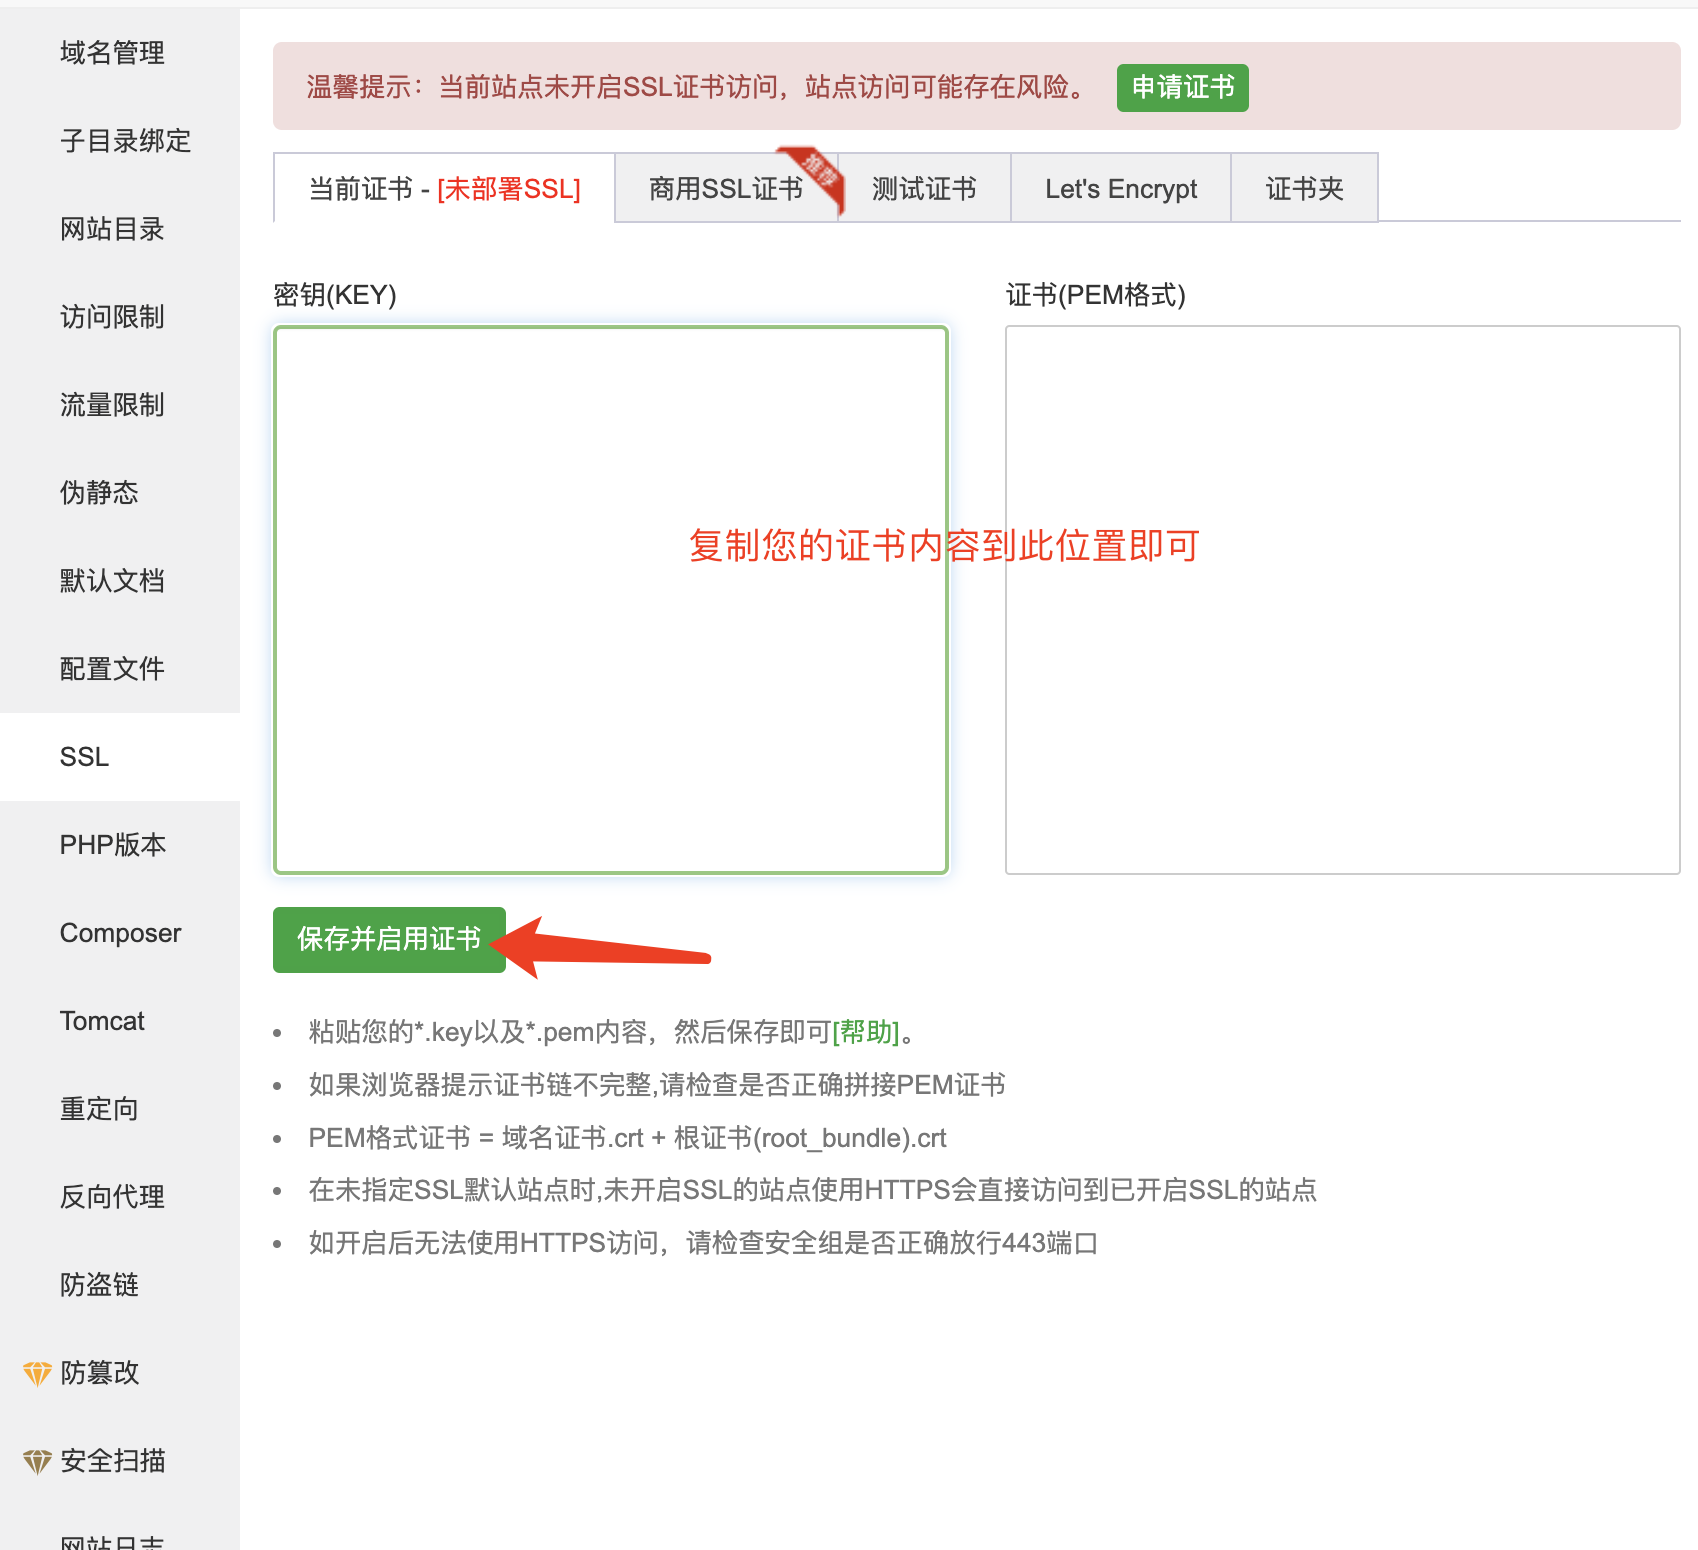Open 重定向 settings
Image resolution: width=1698 pixels, height=1550 pixels.
[97, 1108]
